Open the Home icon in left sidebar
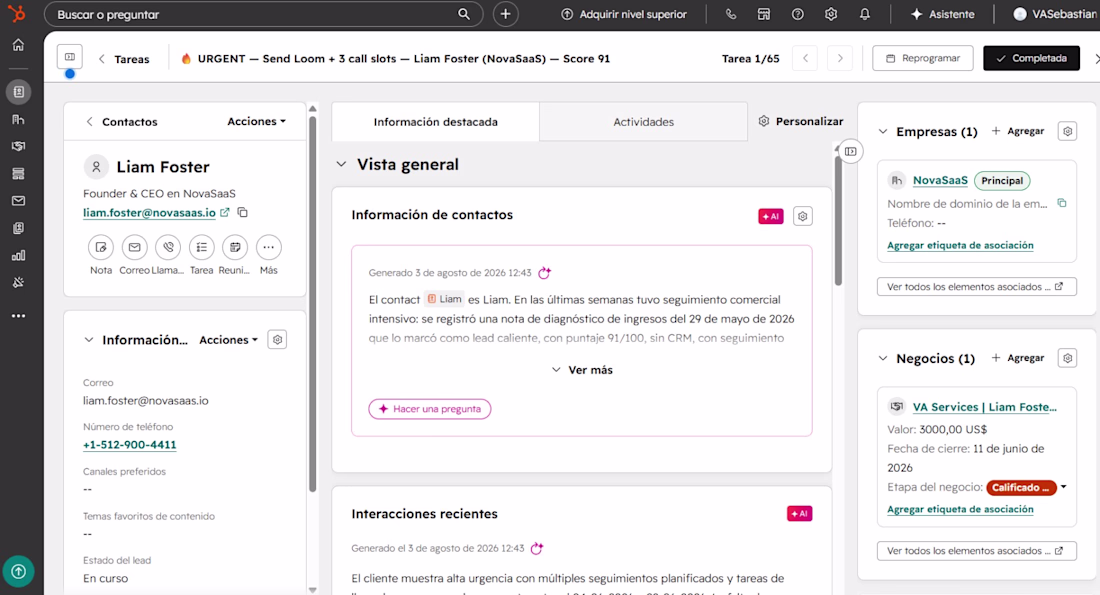The height and width of the screenshot is (595, 1100). (x=18, y=45)
